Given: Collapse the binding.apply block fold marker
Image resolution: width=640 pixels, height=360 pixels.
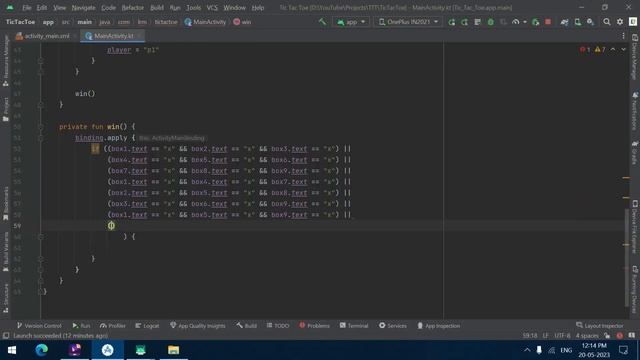Looking at the screenshot, I should click(x=40, y=138).
